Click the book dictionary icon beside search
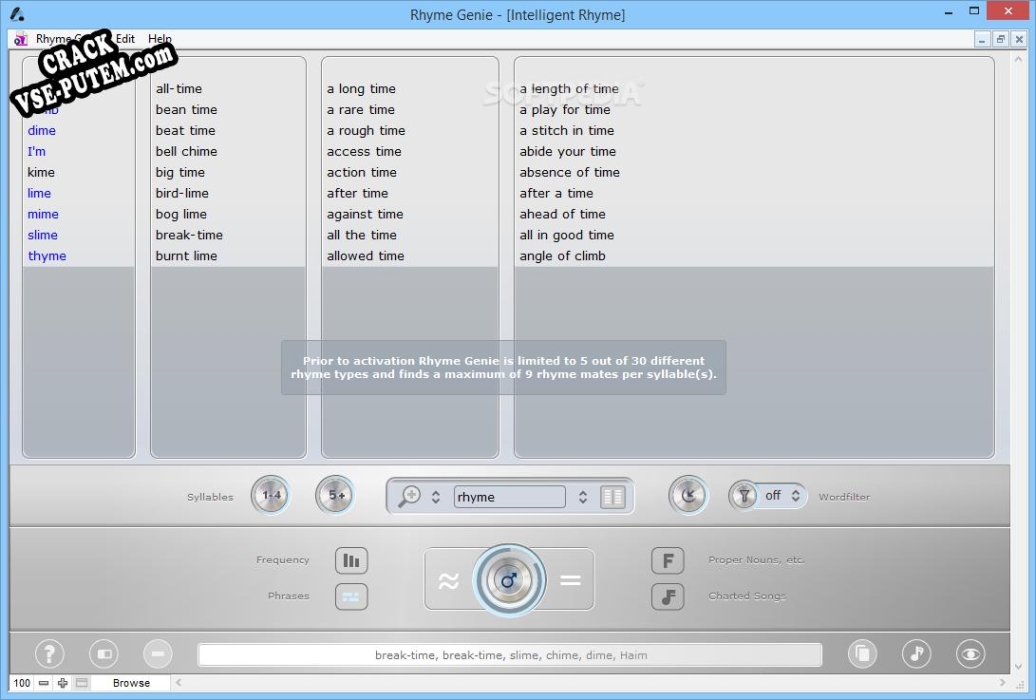 tap(612, 497)
